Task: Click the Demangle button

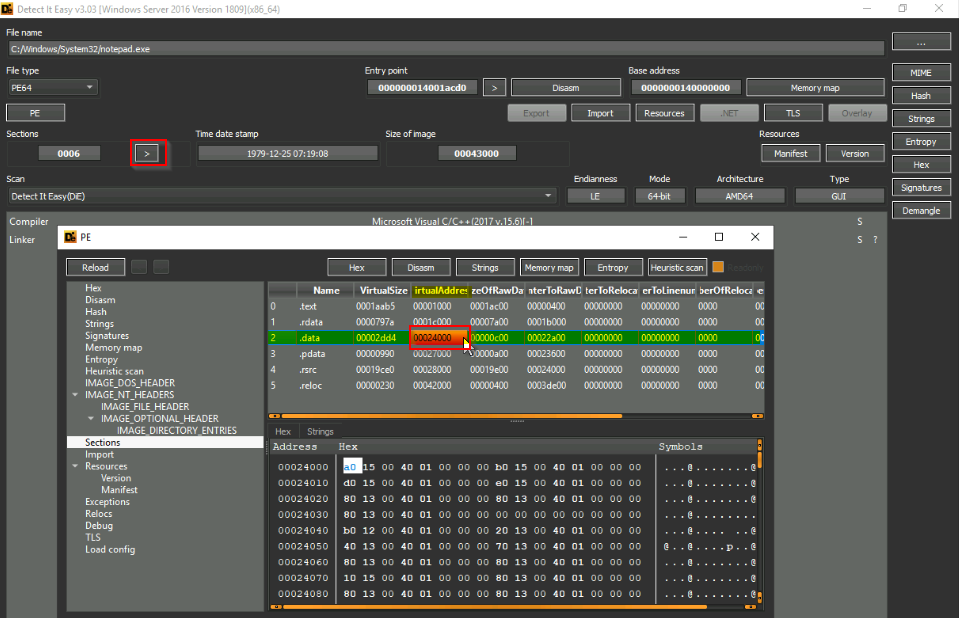Action: click(921, 210)
